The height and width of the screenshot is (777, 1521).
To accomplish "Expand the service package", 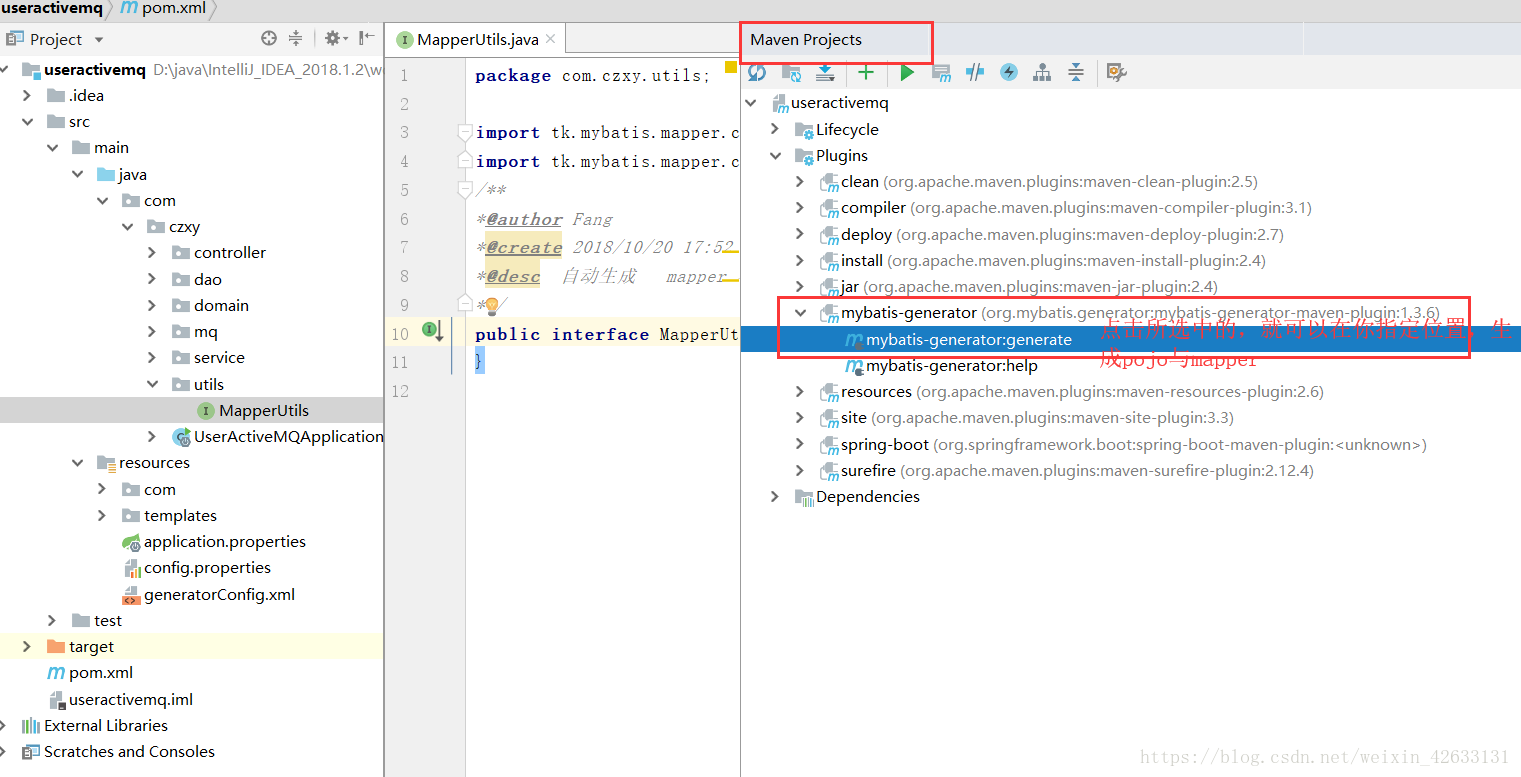I will 152,358.
